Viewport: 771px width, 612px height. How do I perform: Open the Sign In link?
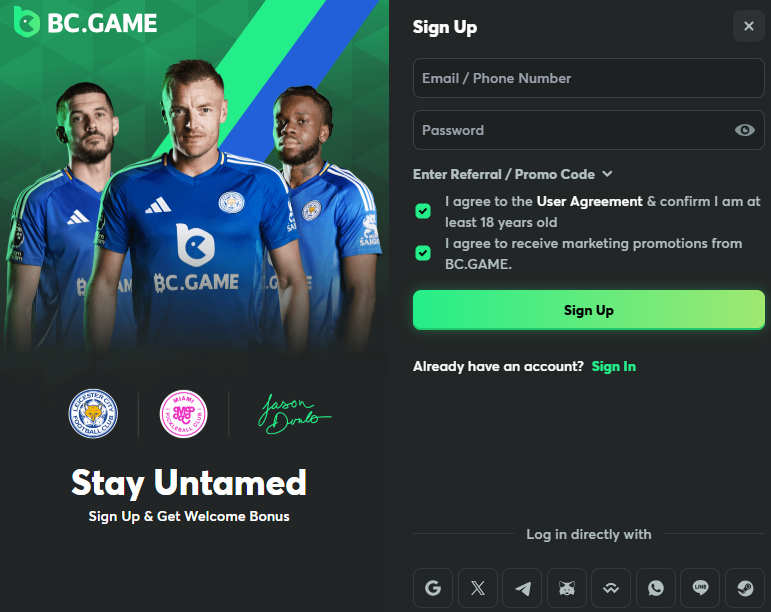[x=614, y=366]
